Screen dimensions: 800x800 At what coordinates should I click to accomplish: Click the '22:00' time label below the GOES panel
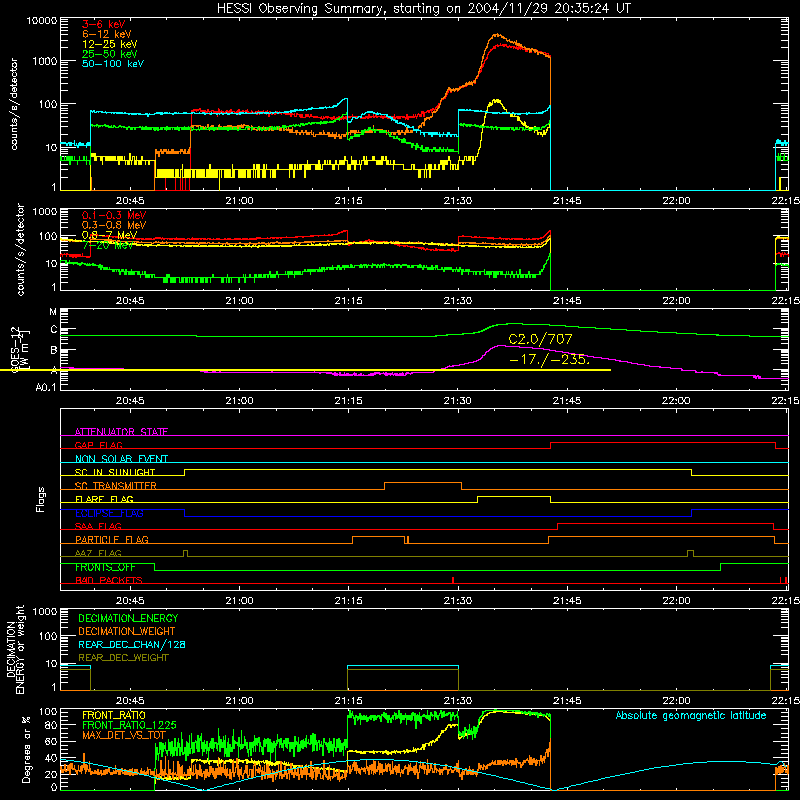(x=677, y=401)
